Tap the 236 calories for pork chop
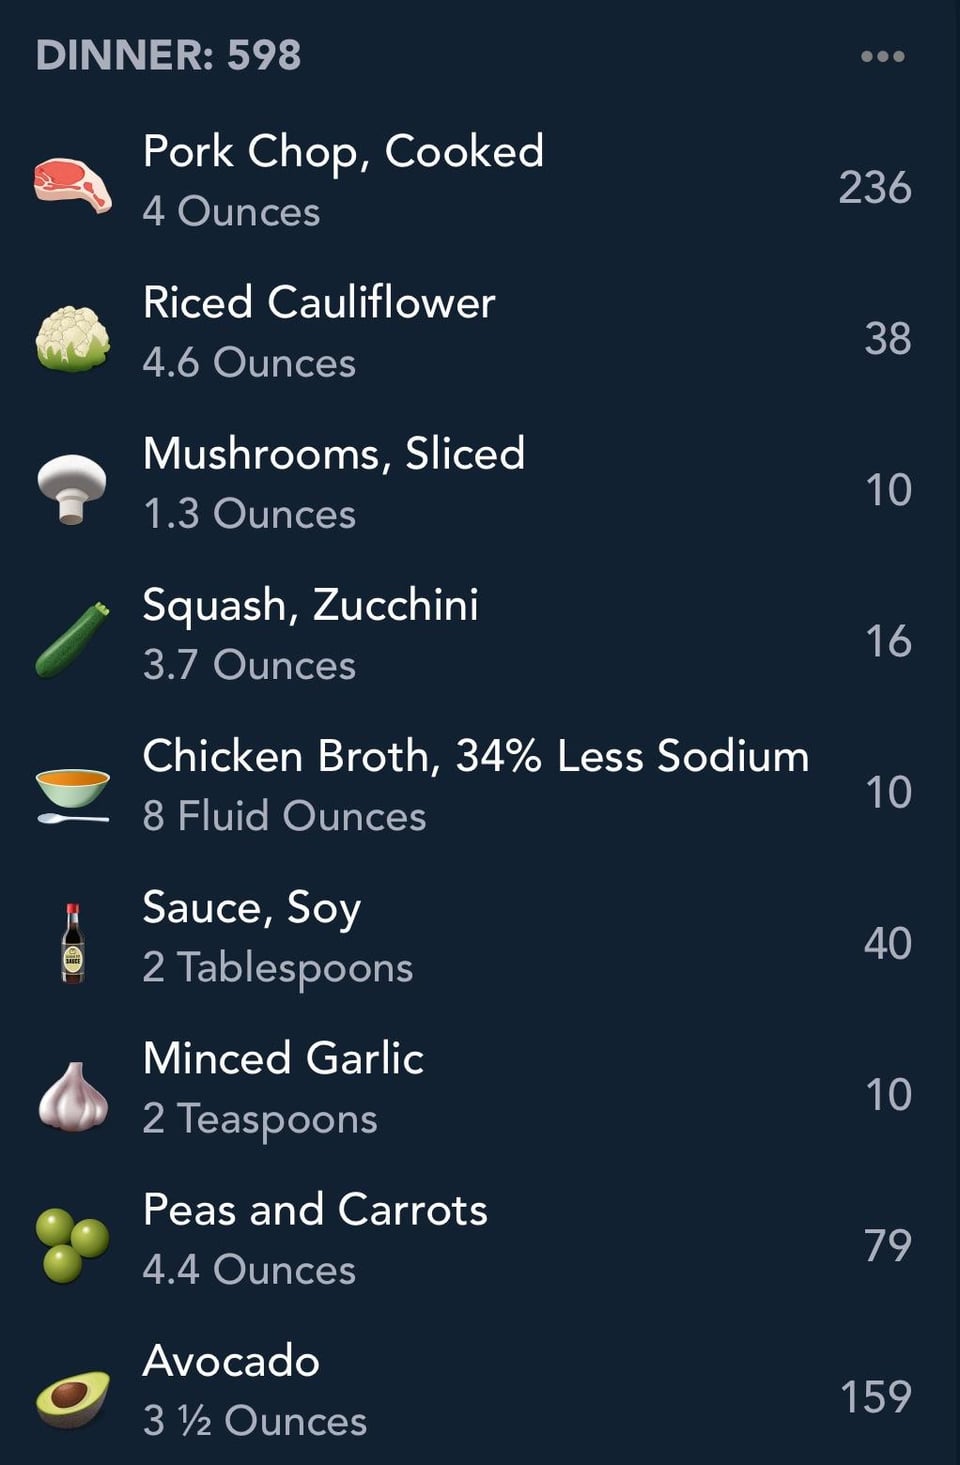This screenshot has width=960, height=1465. (x=874, y=188)
